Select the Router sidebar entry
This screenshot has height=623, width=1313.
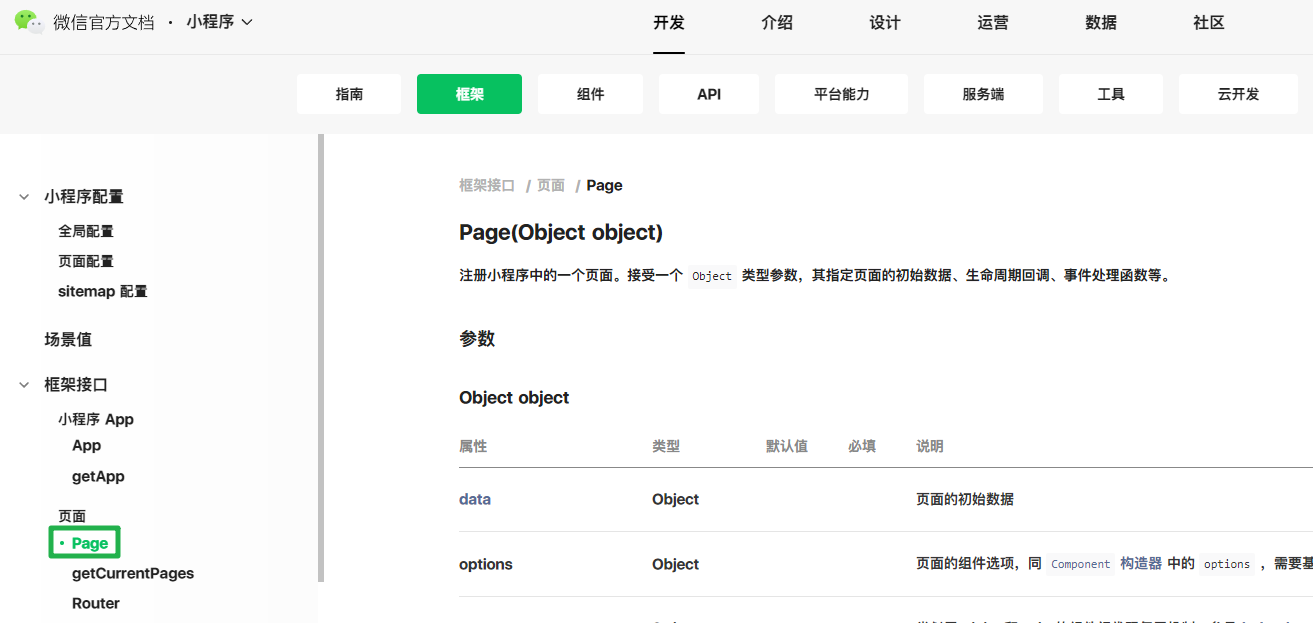click(96, 603)
